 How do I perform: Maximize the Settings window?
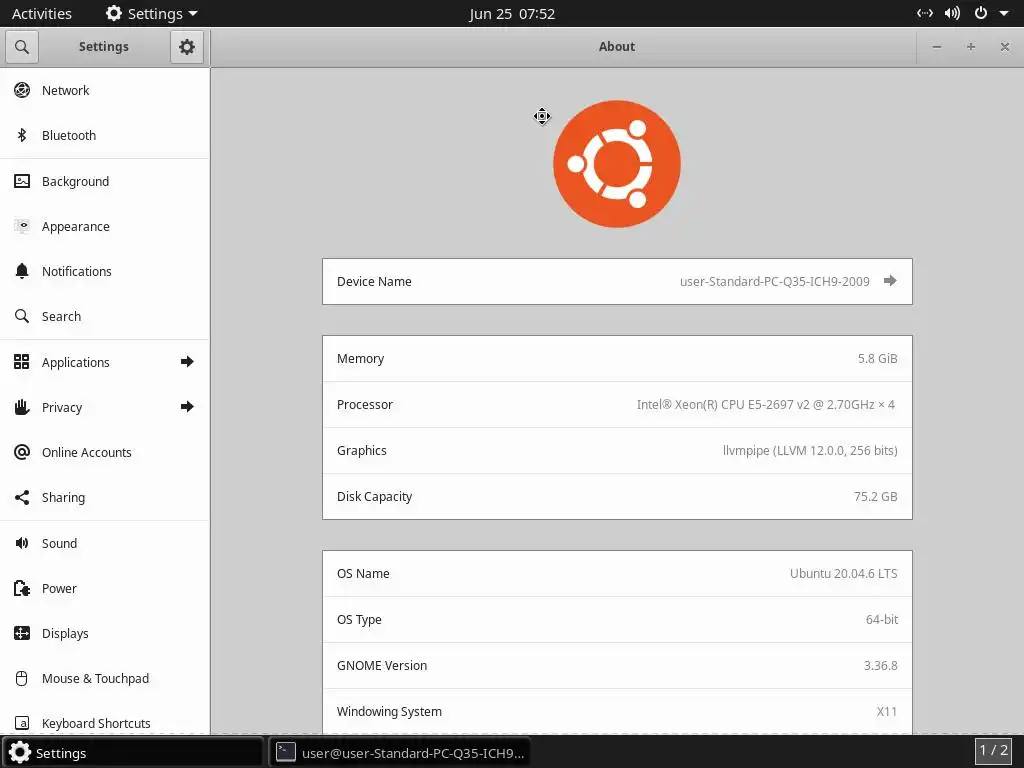coord(970,47)
